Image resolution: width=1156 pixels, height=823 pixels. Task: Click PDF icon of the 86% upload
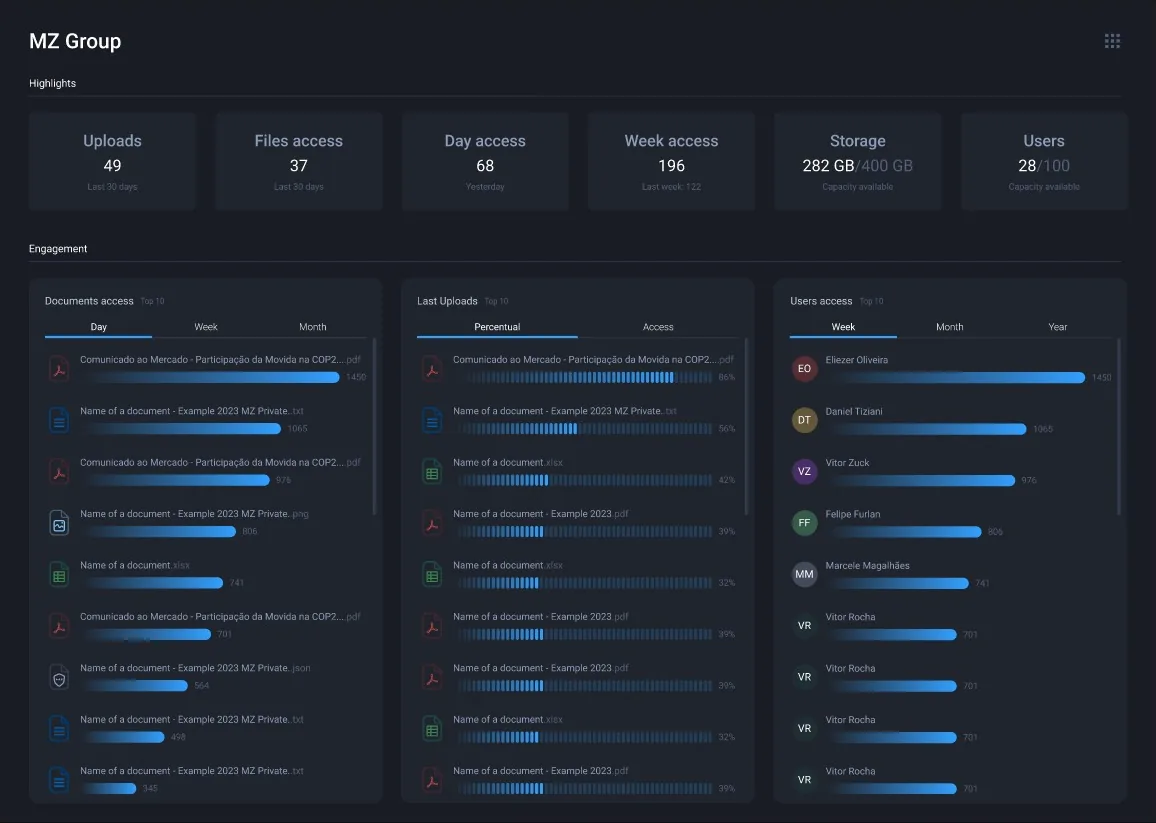[x=432, y=368]
